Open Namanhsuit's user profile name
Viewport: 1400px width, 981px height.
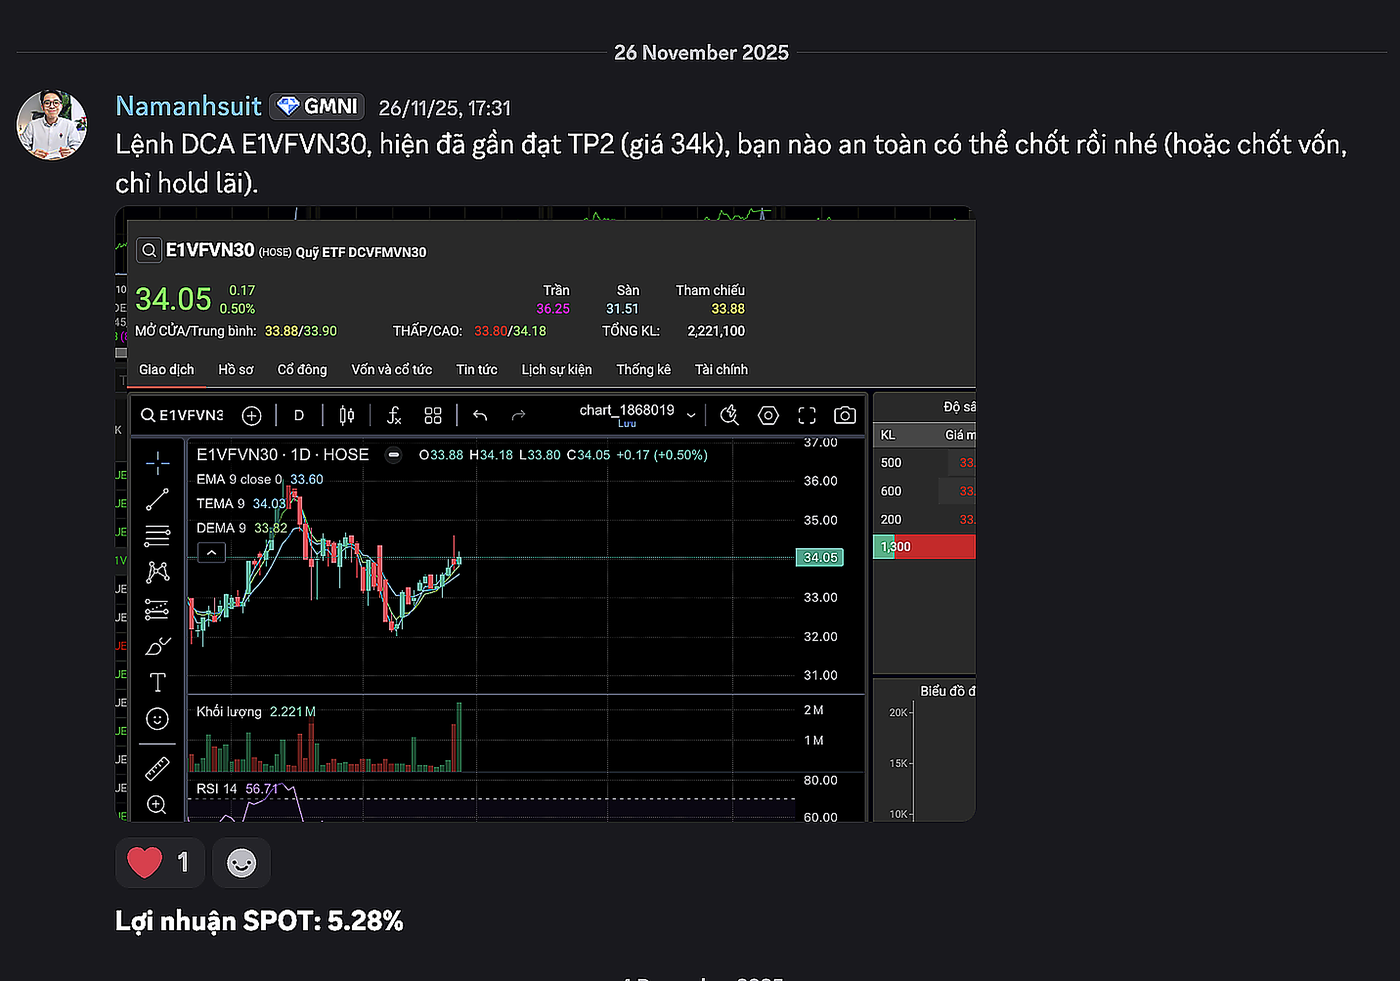tap(188, 106)
